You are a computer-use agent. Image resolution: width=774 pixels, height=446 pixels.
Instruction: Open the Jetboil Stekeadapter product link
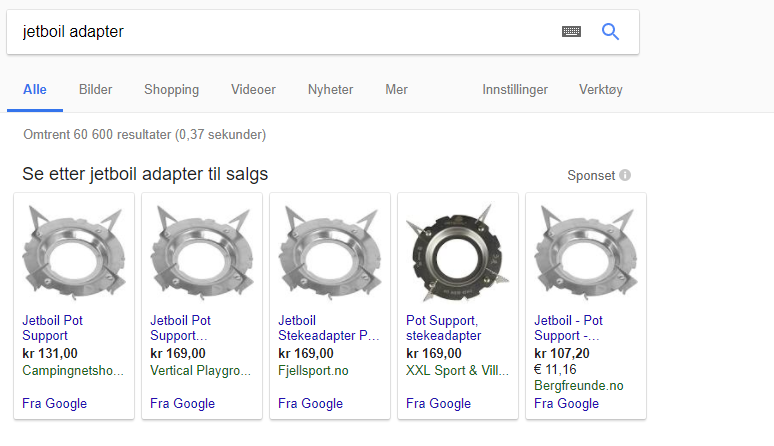328,328
